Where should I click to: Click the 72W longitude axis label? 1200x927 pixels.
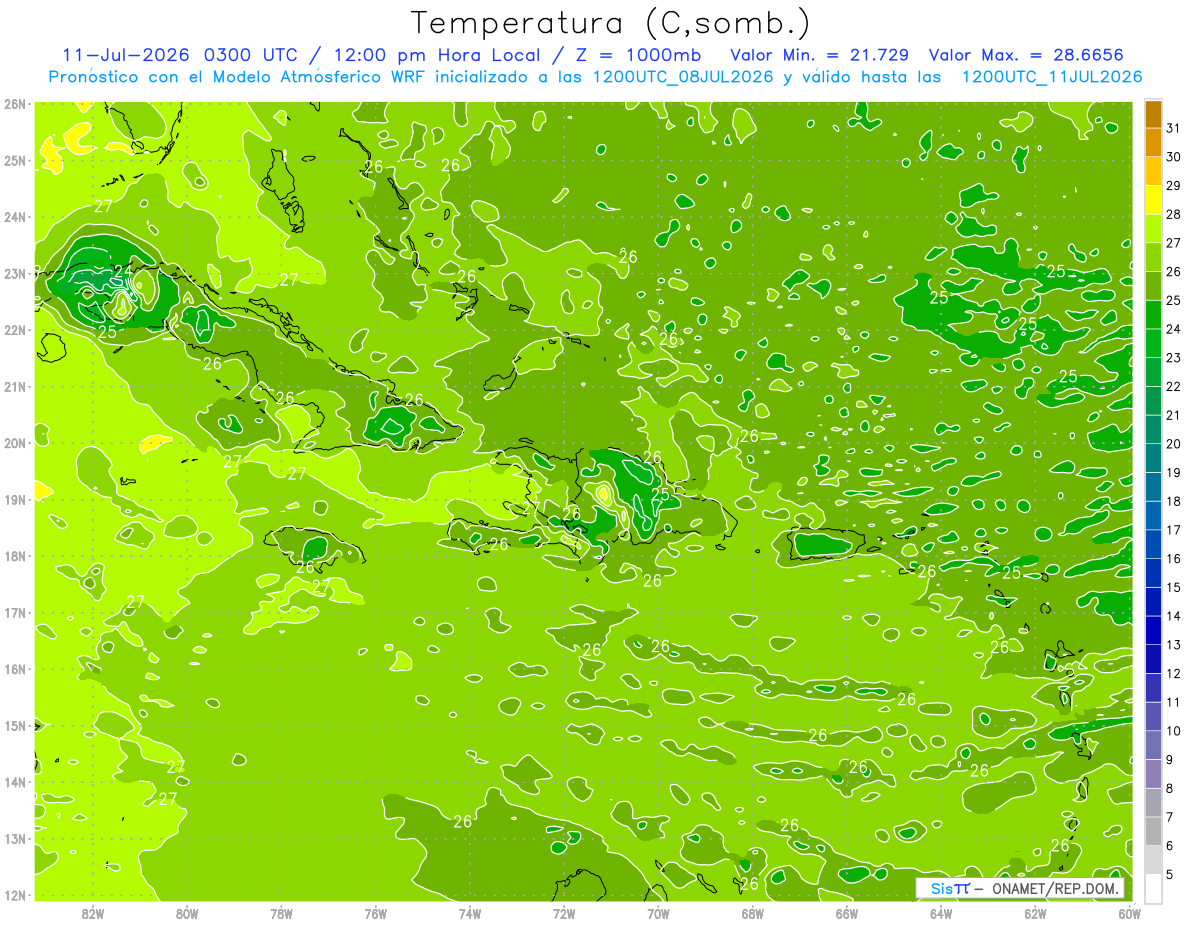[564, 913]
